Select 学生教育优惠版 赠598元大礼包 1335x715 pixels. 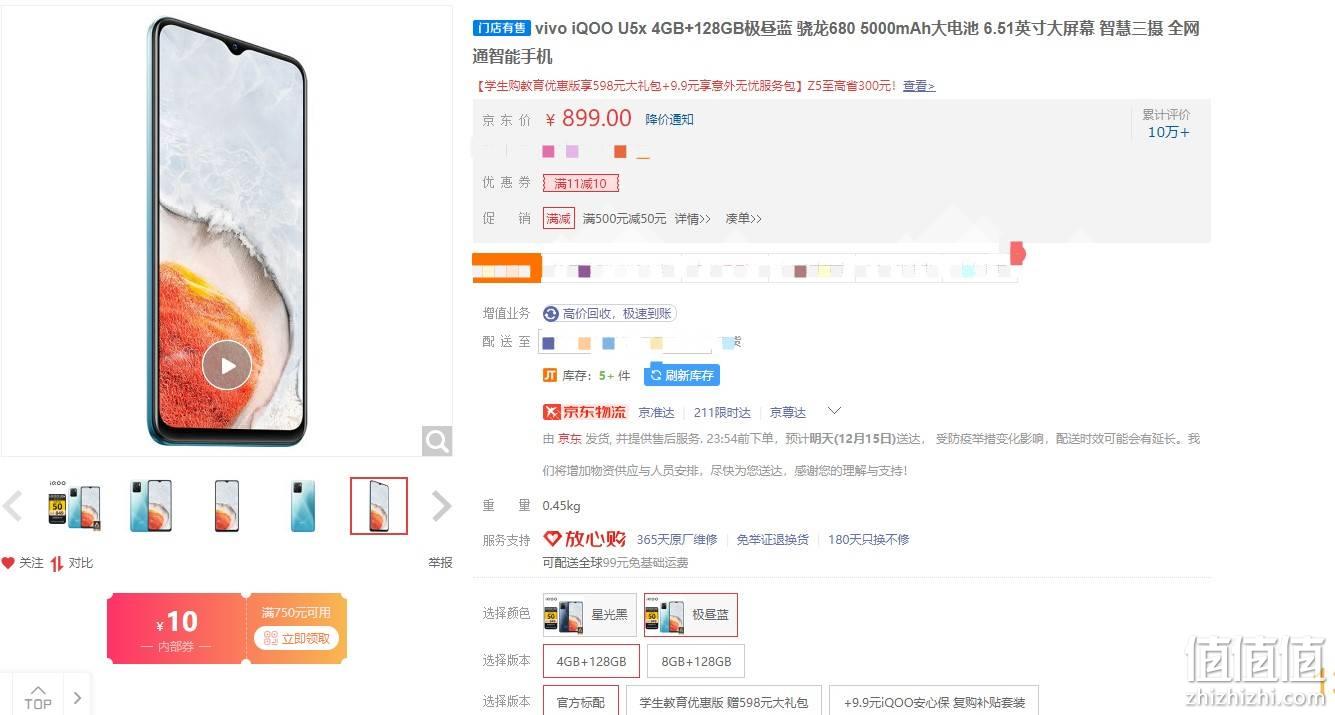point(725,702)
